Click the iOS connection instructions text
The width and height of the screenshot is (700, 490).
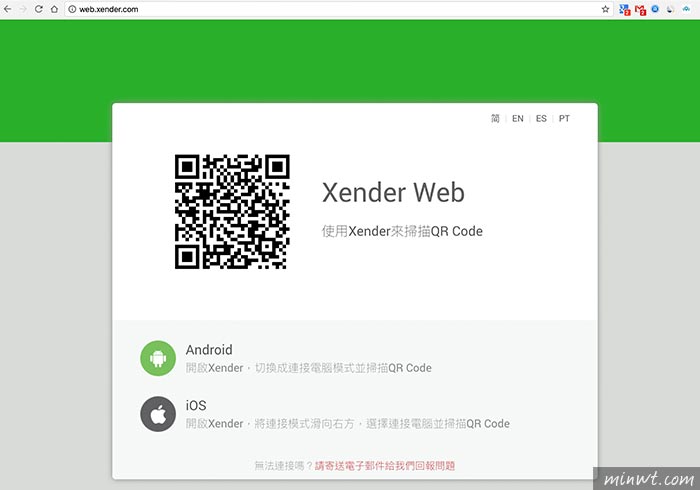[x=348, y=424]
